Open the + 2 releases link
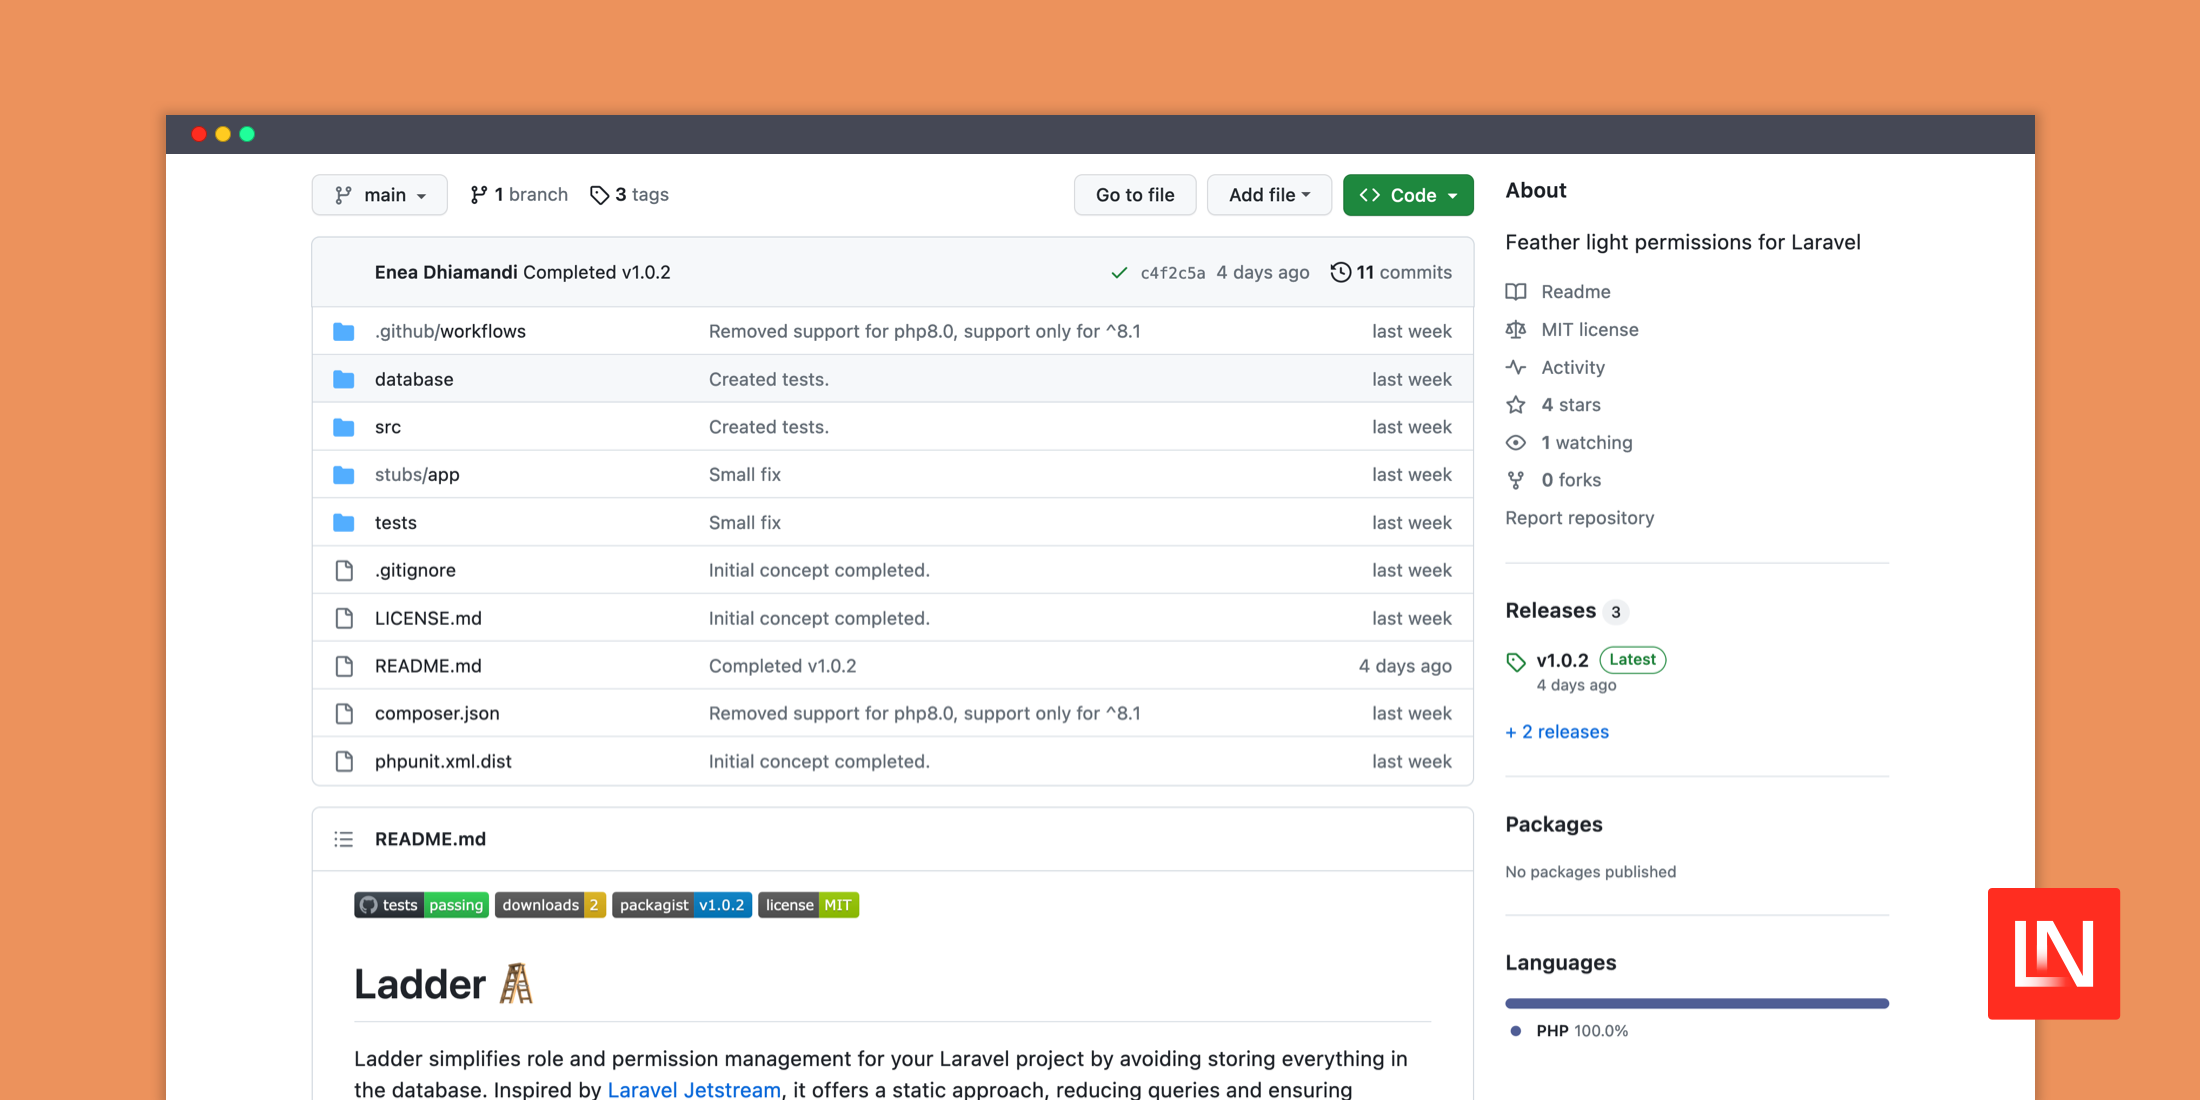Viewport: 2200px width, 1100px height. [x=1557, y=732]
